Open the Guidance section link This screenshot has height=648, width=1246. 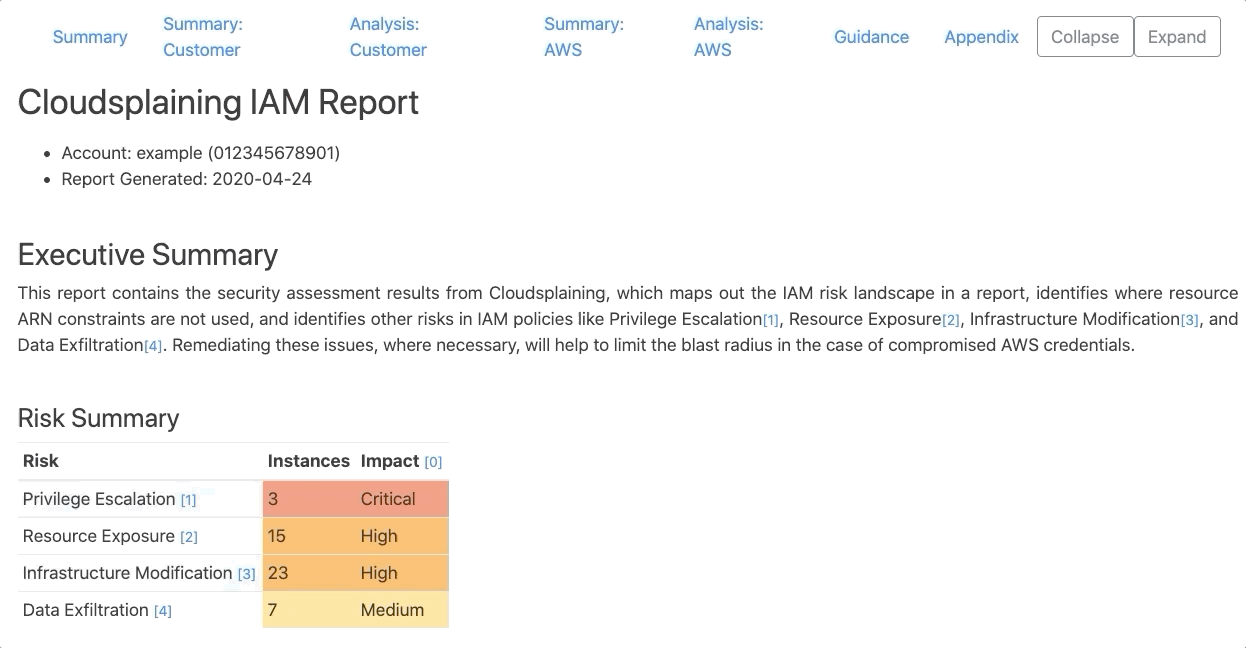(871, 37)
